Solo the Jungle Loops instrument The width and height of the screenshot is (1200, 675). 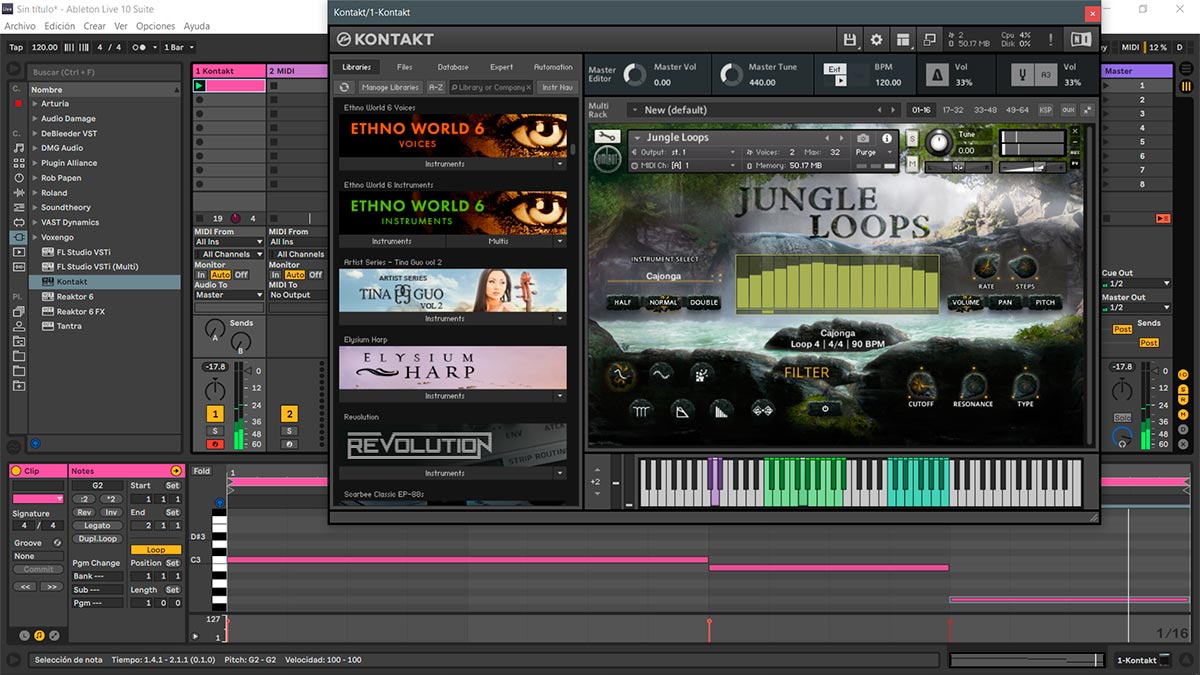(912, 138)
